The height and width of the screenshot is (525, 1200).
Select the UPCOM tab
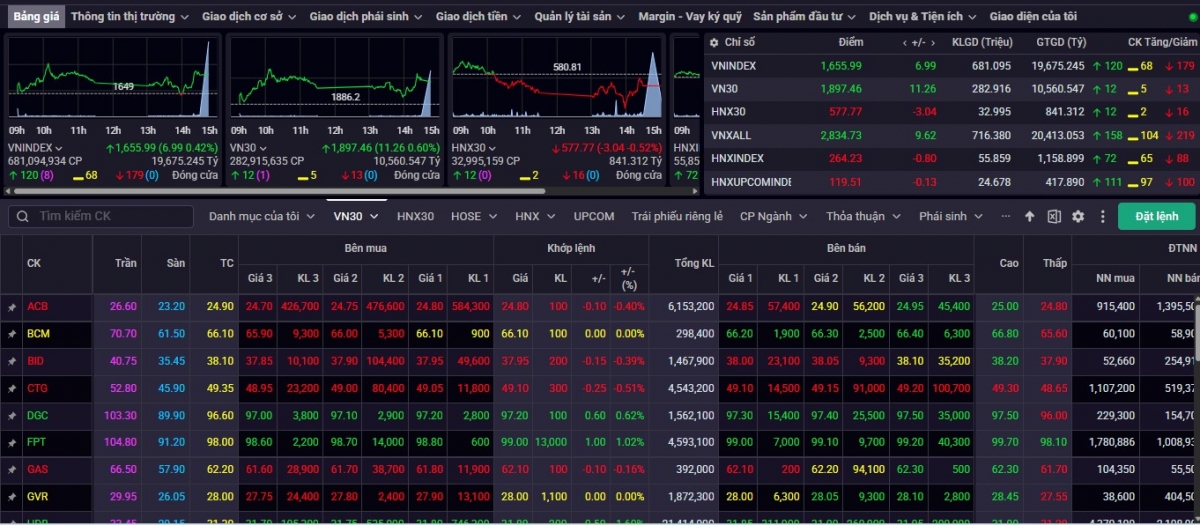[594, 216]
